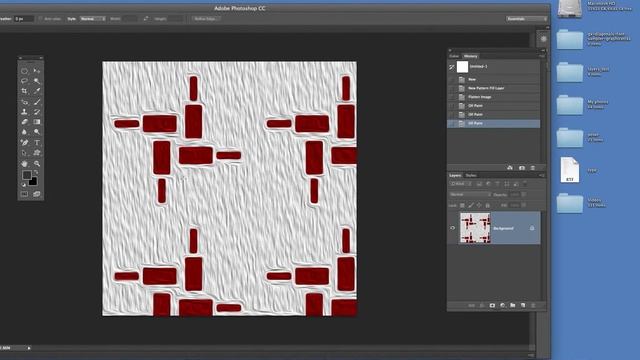Select the Zoom tool in toolbox
Screen dimensions: 640x360
pyautogui.click(x=37, y=164)
